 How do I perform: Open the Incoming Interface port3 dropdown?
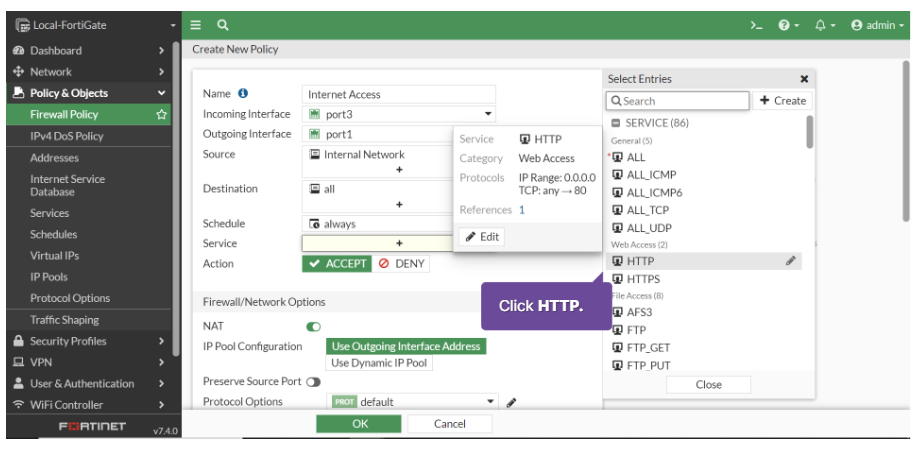[399, 114]
